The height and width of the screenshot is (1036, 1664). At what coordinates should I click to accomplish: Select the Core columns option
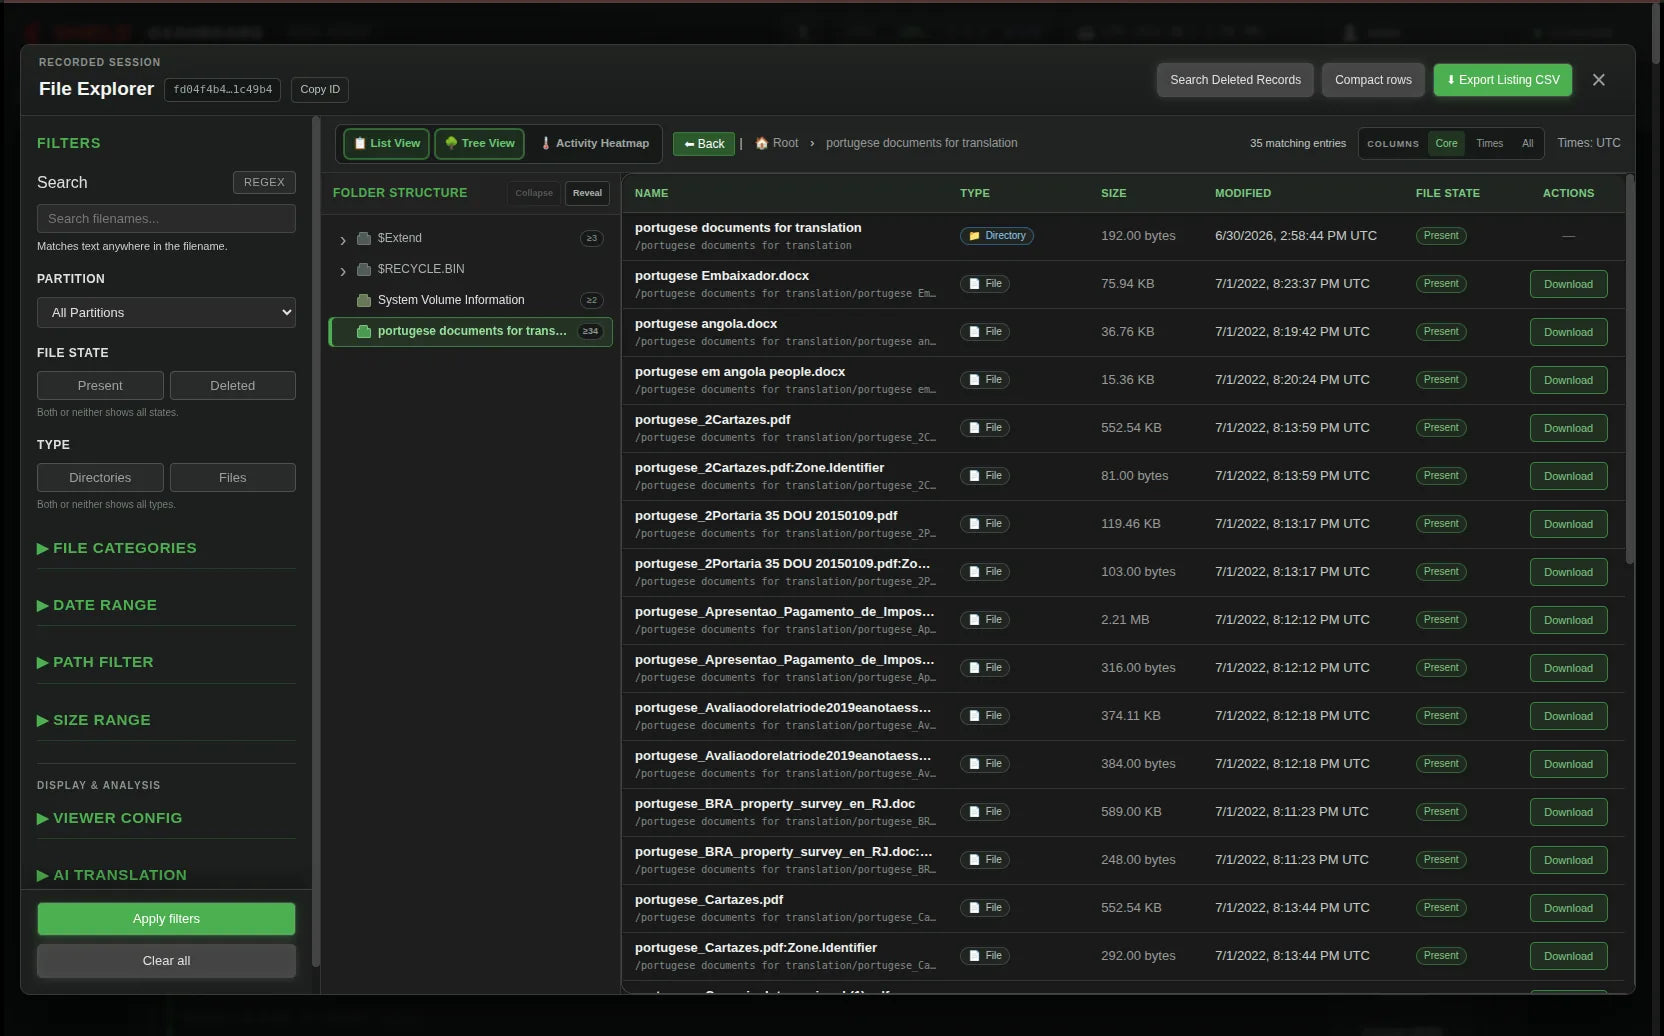(x=1446, y=143)
